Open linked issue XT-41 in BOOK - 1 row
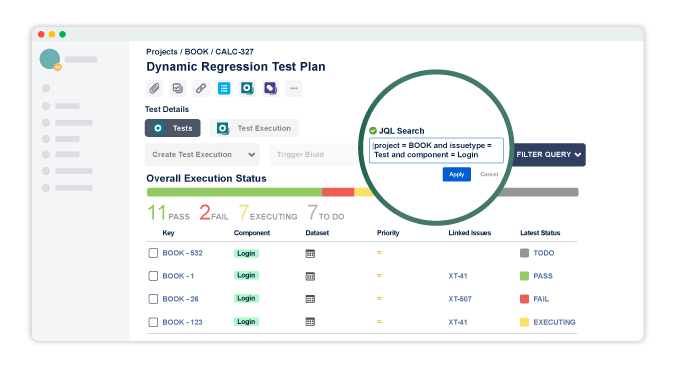675x369 pixels. click(458, 276)
